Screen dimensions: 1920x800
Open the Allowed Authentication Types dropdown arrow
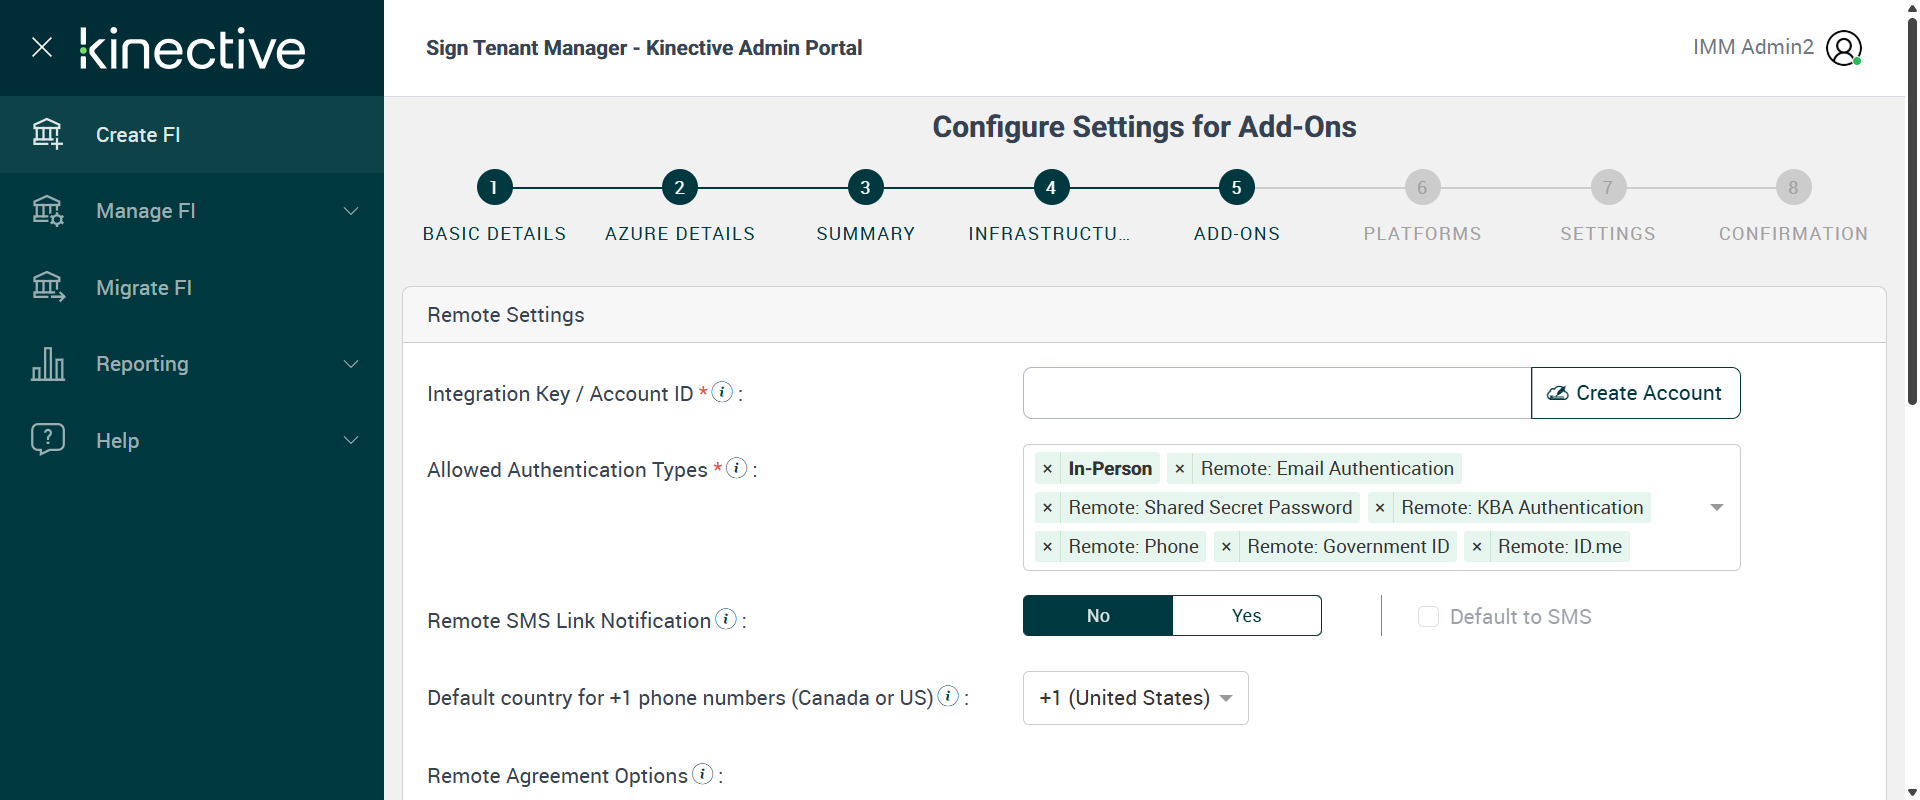tap(1716, 508)
